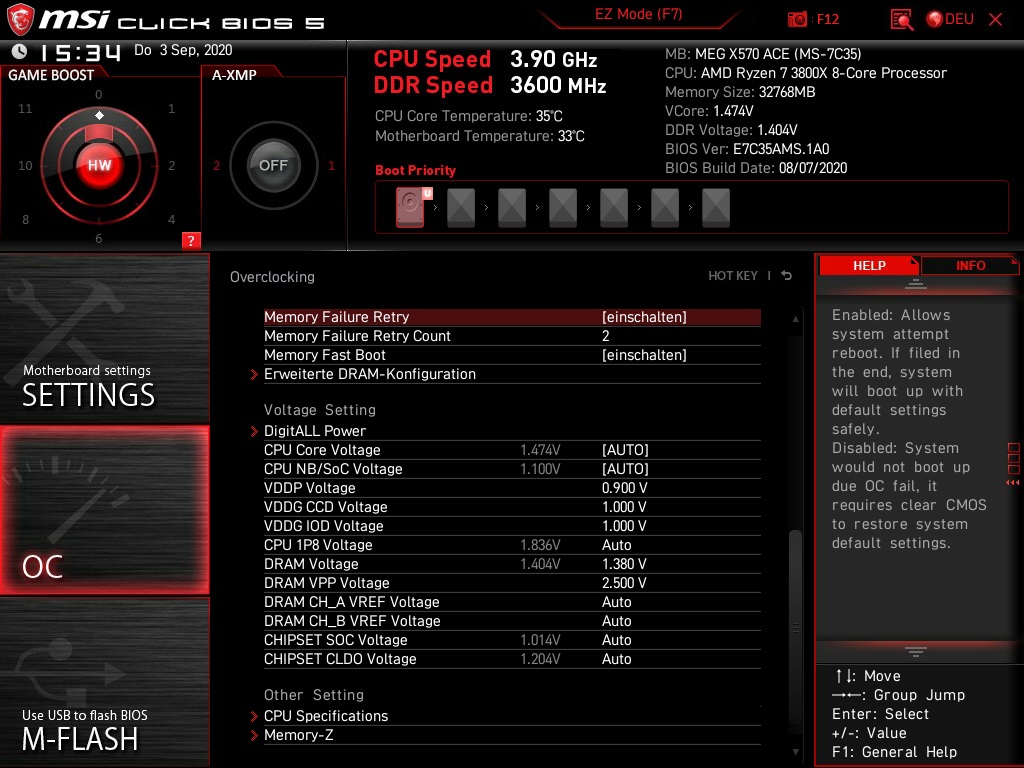The width and height of the screenshot is (1024, 768).
Task: Change Memory Fast Boot [einschalten] setting
Action: (644, 355)
